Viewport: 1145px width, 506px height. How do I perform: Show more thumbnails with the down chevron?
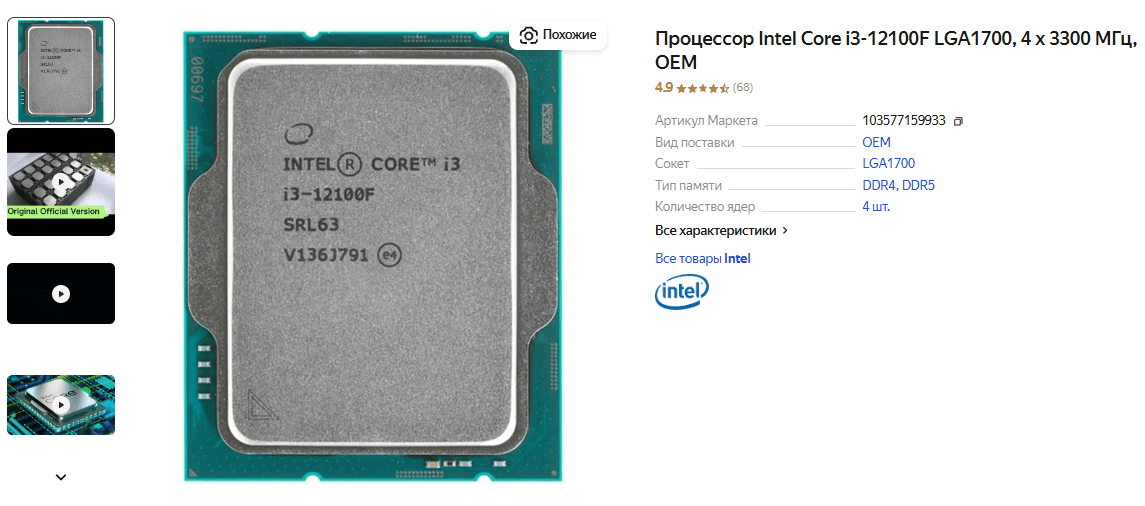coord(61,478)
